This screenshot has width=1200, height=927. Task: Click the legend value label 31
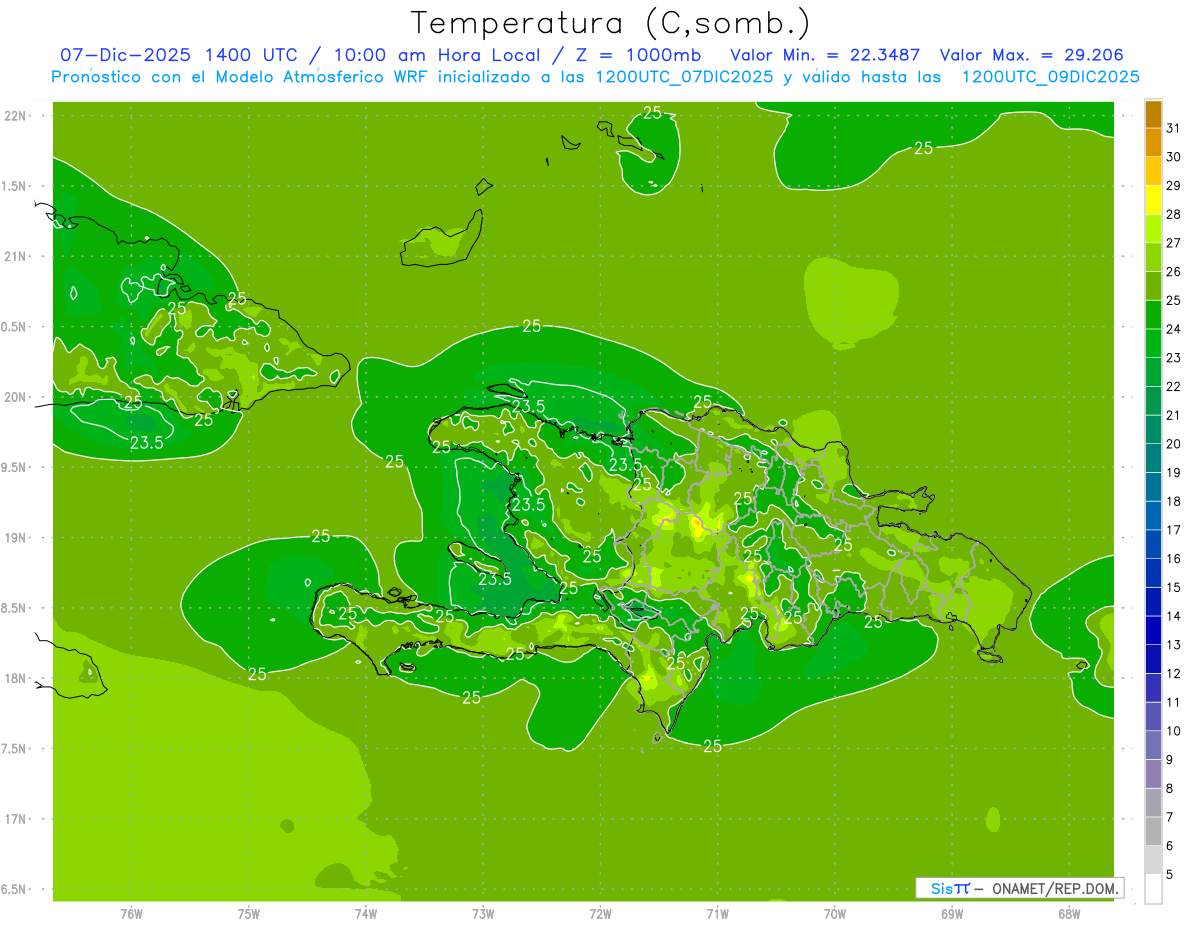(1174, 128)
